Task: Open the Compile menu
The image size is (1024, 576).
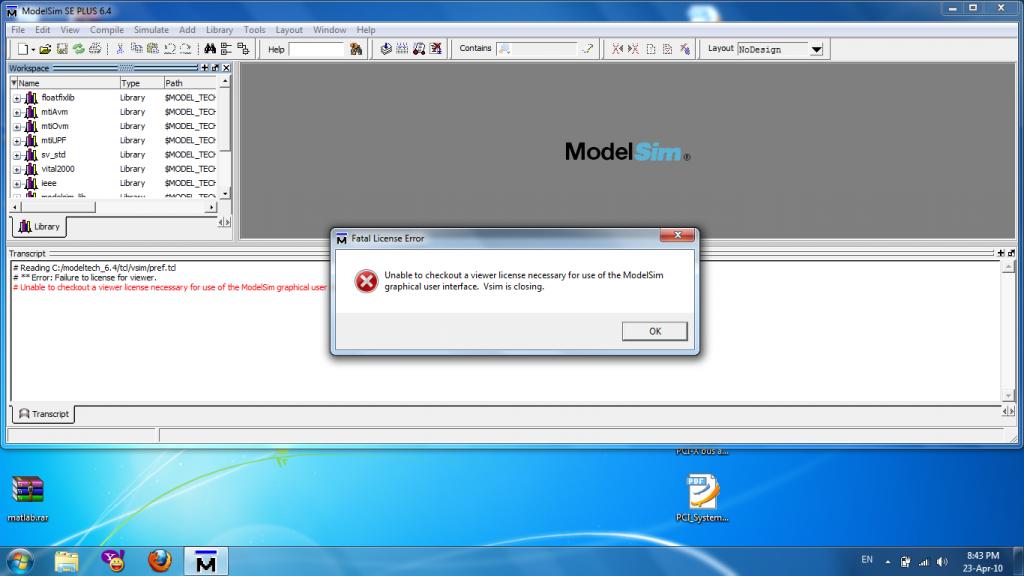Action: [106, 30]
